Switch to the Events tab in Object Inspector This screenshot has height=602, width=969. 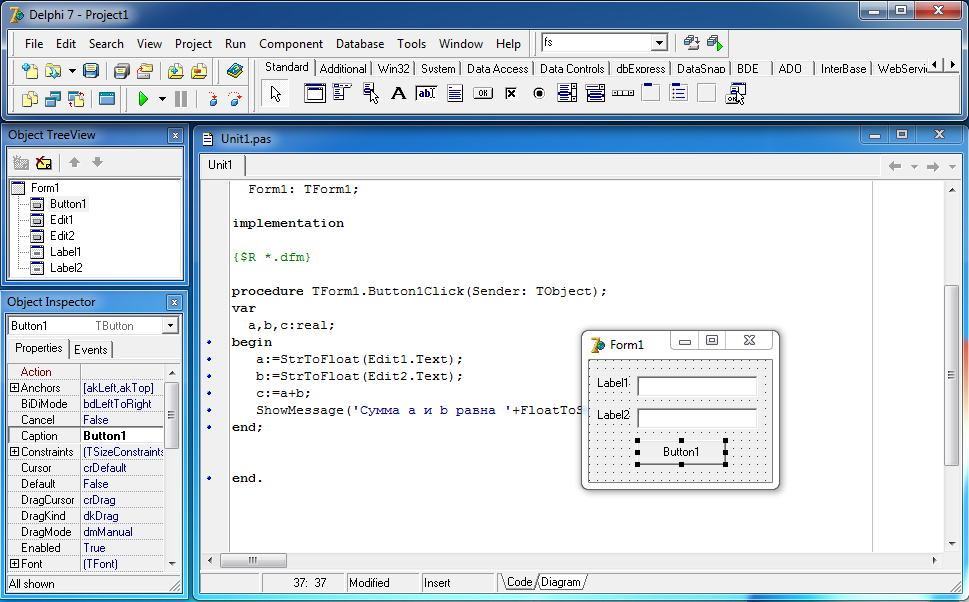click(91, 350)
